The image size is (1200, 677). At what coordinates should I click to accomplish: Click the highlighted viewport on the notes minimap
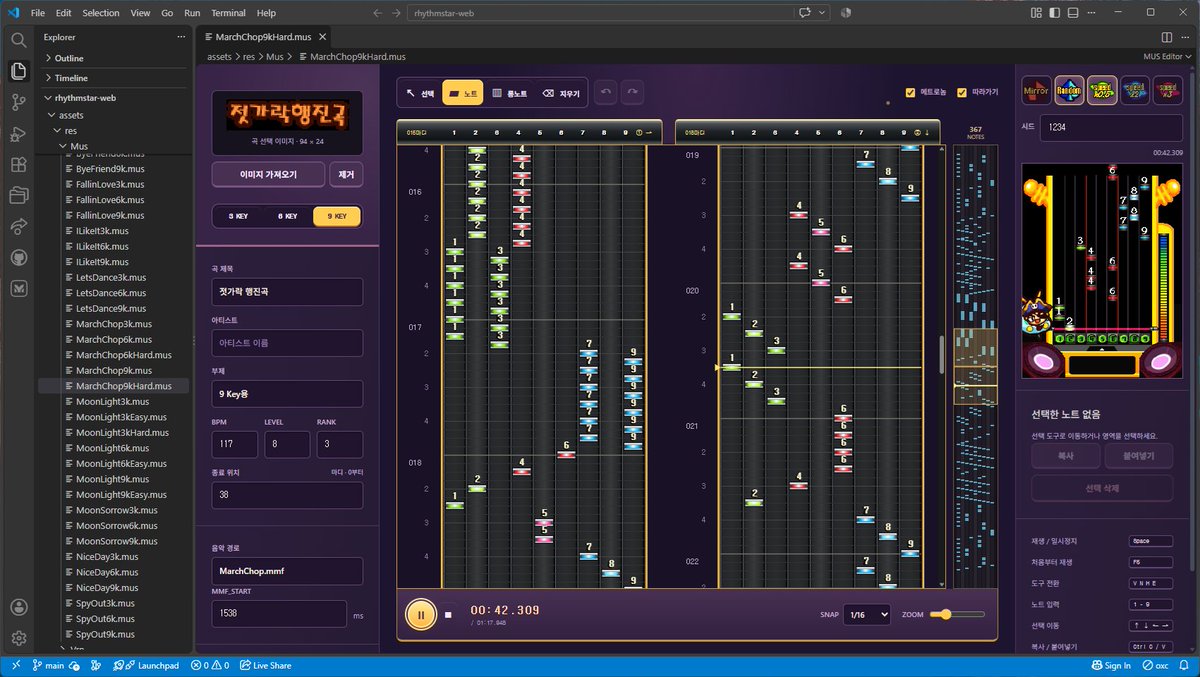[x=975, y=365]
